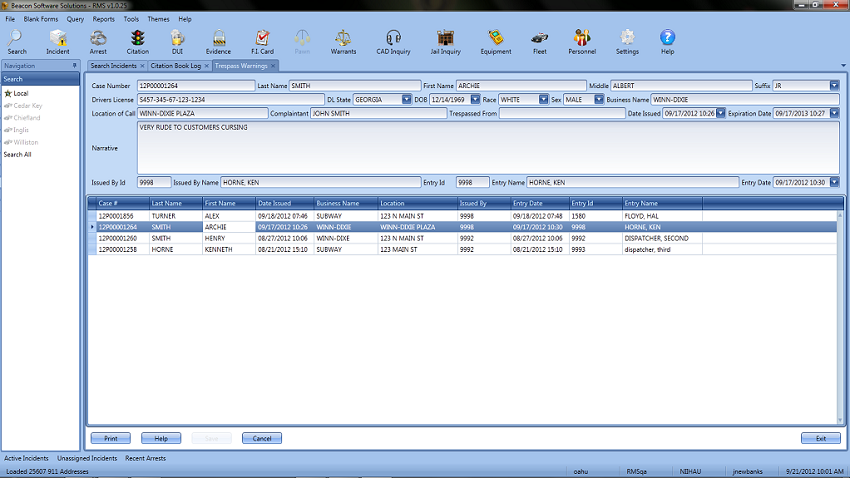Switch to the Citation Book Log tab
This screenshot has width=850, height=478.
[x=175, y=66]
